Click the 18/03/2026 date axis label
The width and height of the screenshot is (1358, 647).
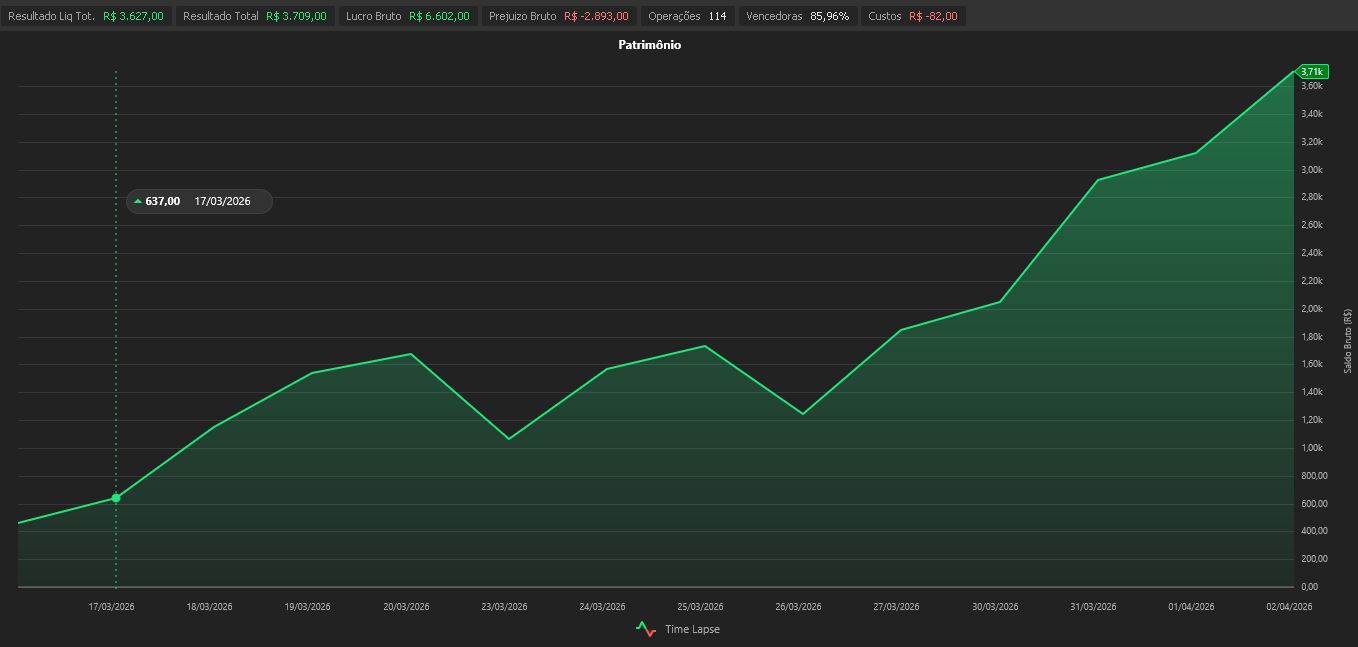(x=210, y=607)
